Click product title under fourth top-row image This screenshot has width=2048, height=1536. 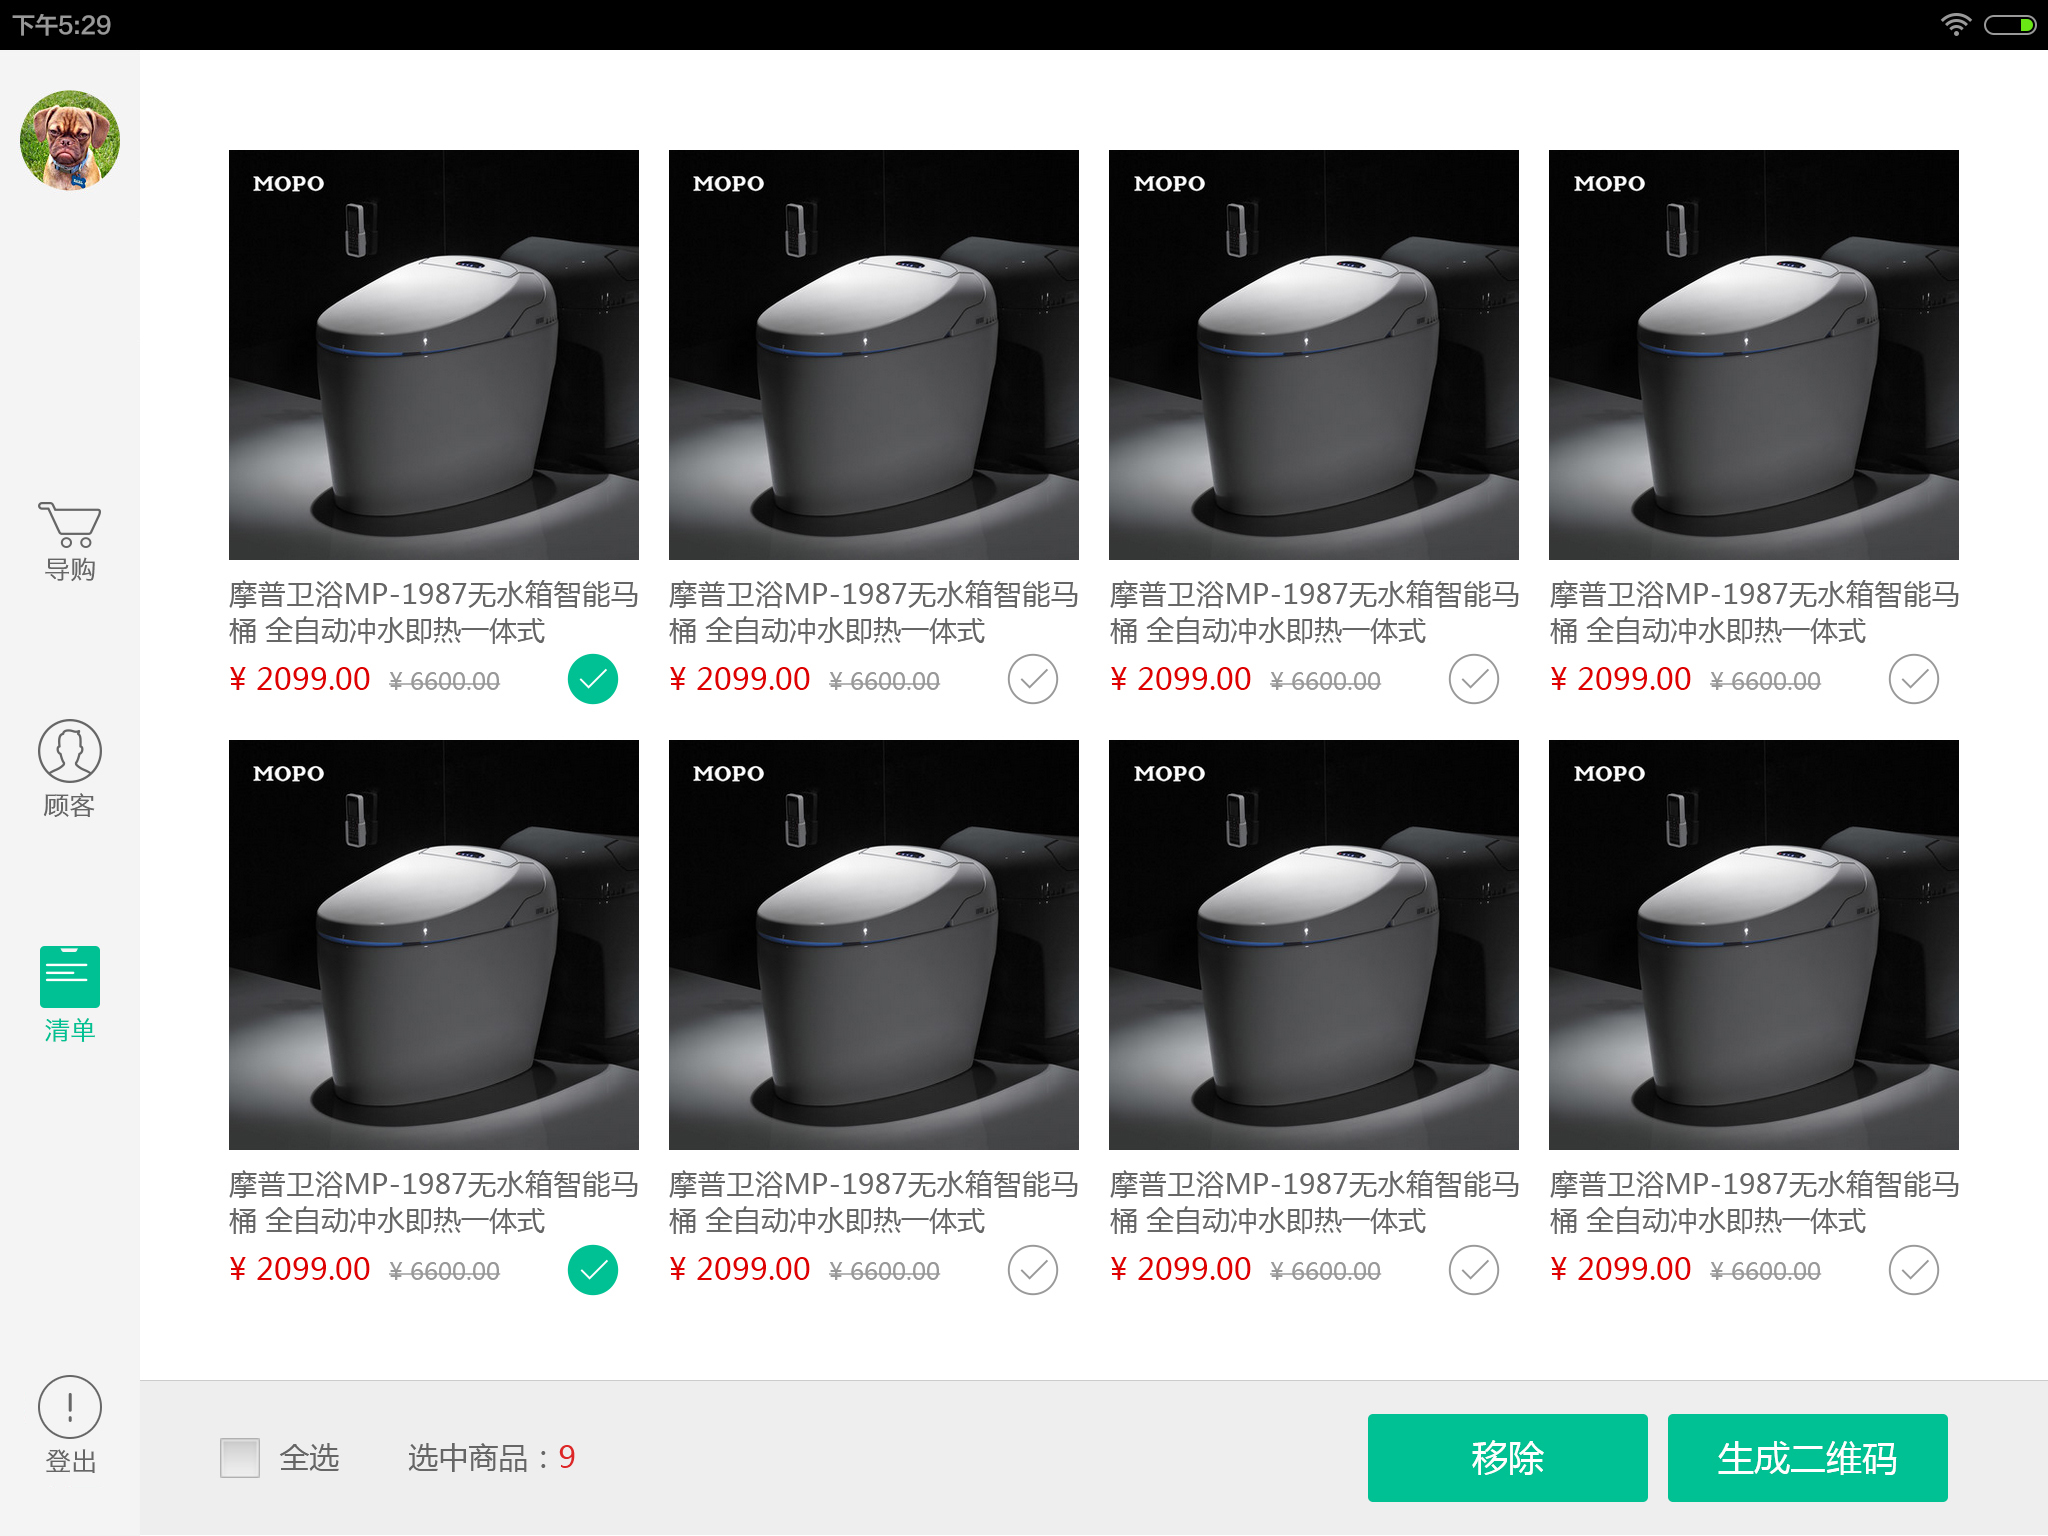(1754, 613)
